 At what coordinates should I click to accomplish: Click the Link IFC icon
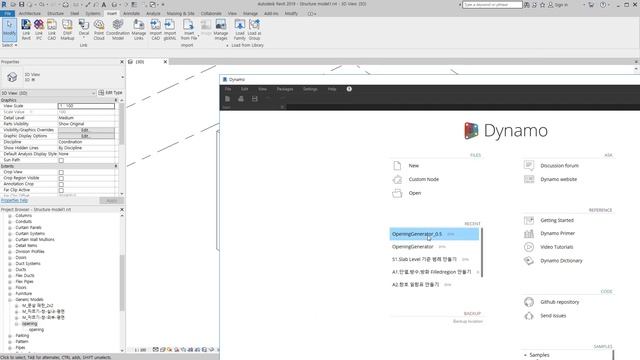39,30
